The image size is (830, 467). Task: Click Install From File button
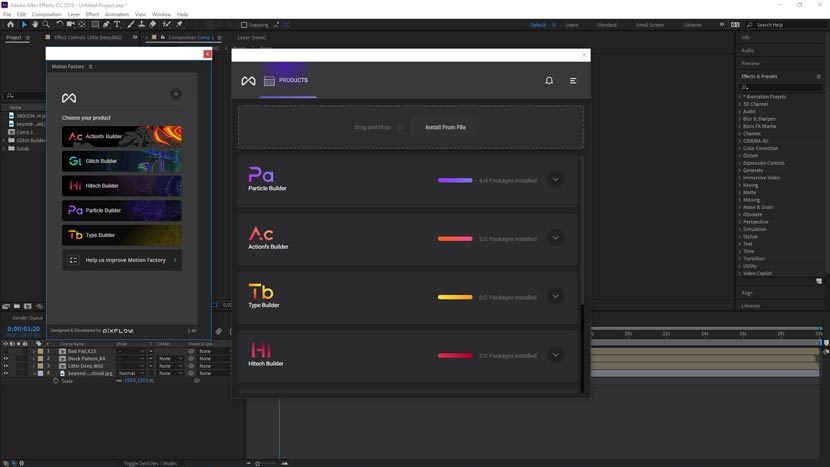tap(446, 127)
